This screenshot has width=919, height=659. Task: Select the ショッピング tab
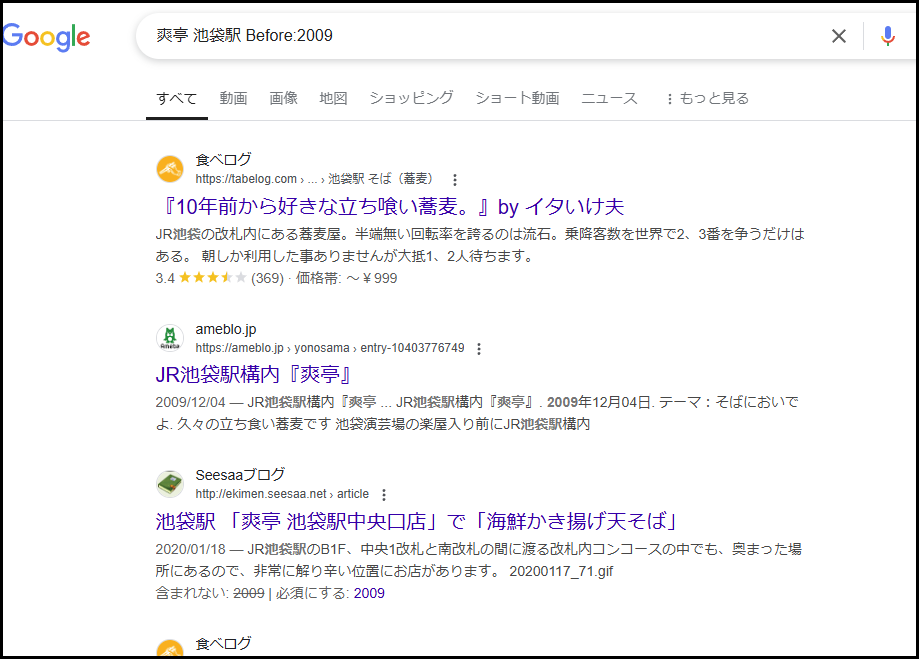pyautogui.click(x=411, y=98)
